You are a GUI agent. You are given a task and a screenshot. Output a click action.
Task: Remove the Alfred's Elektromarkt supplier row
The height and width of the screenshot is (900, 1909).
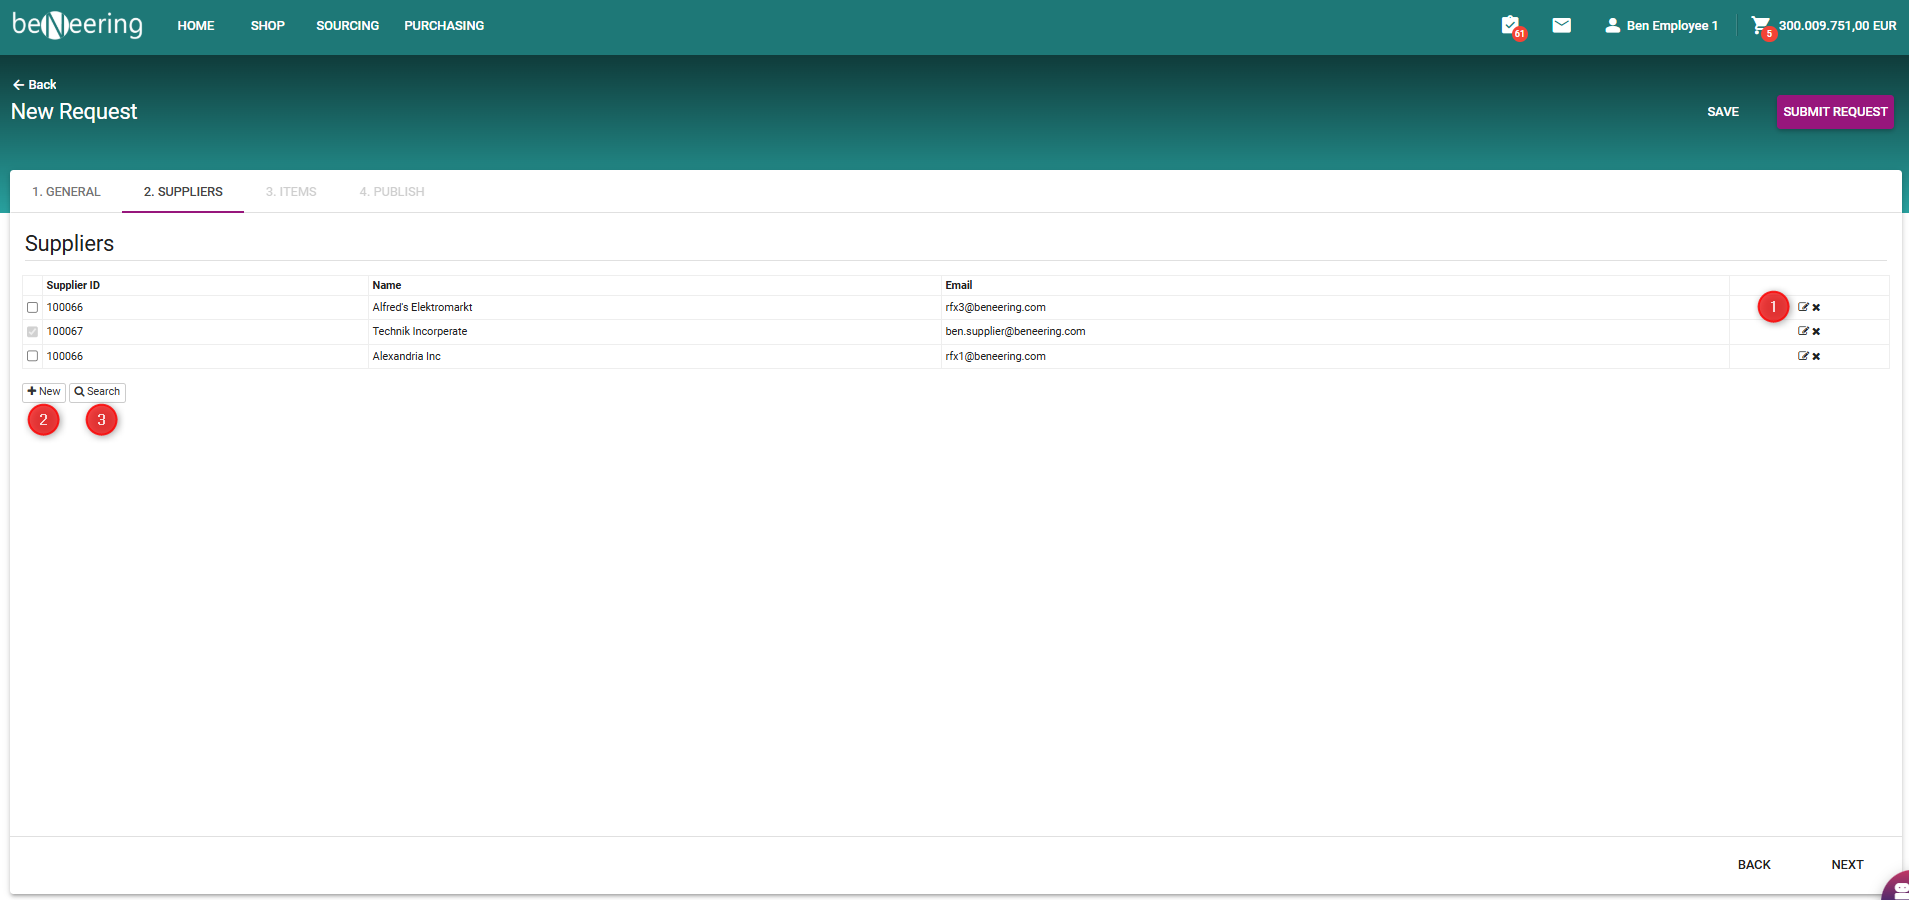tap(1816, 308)
